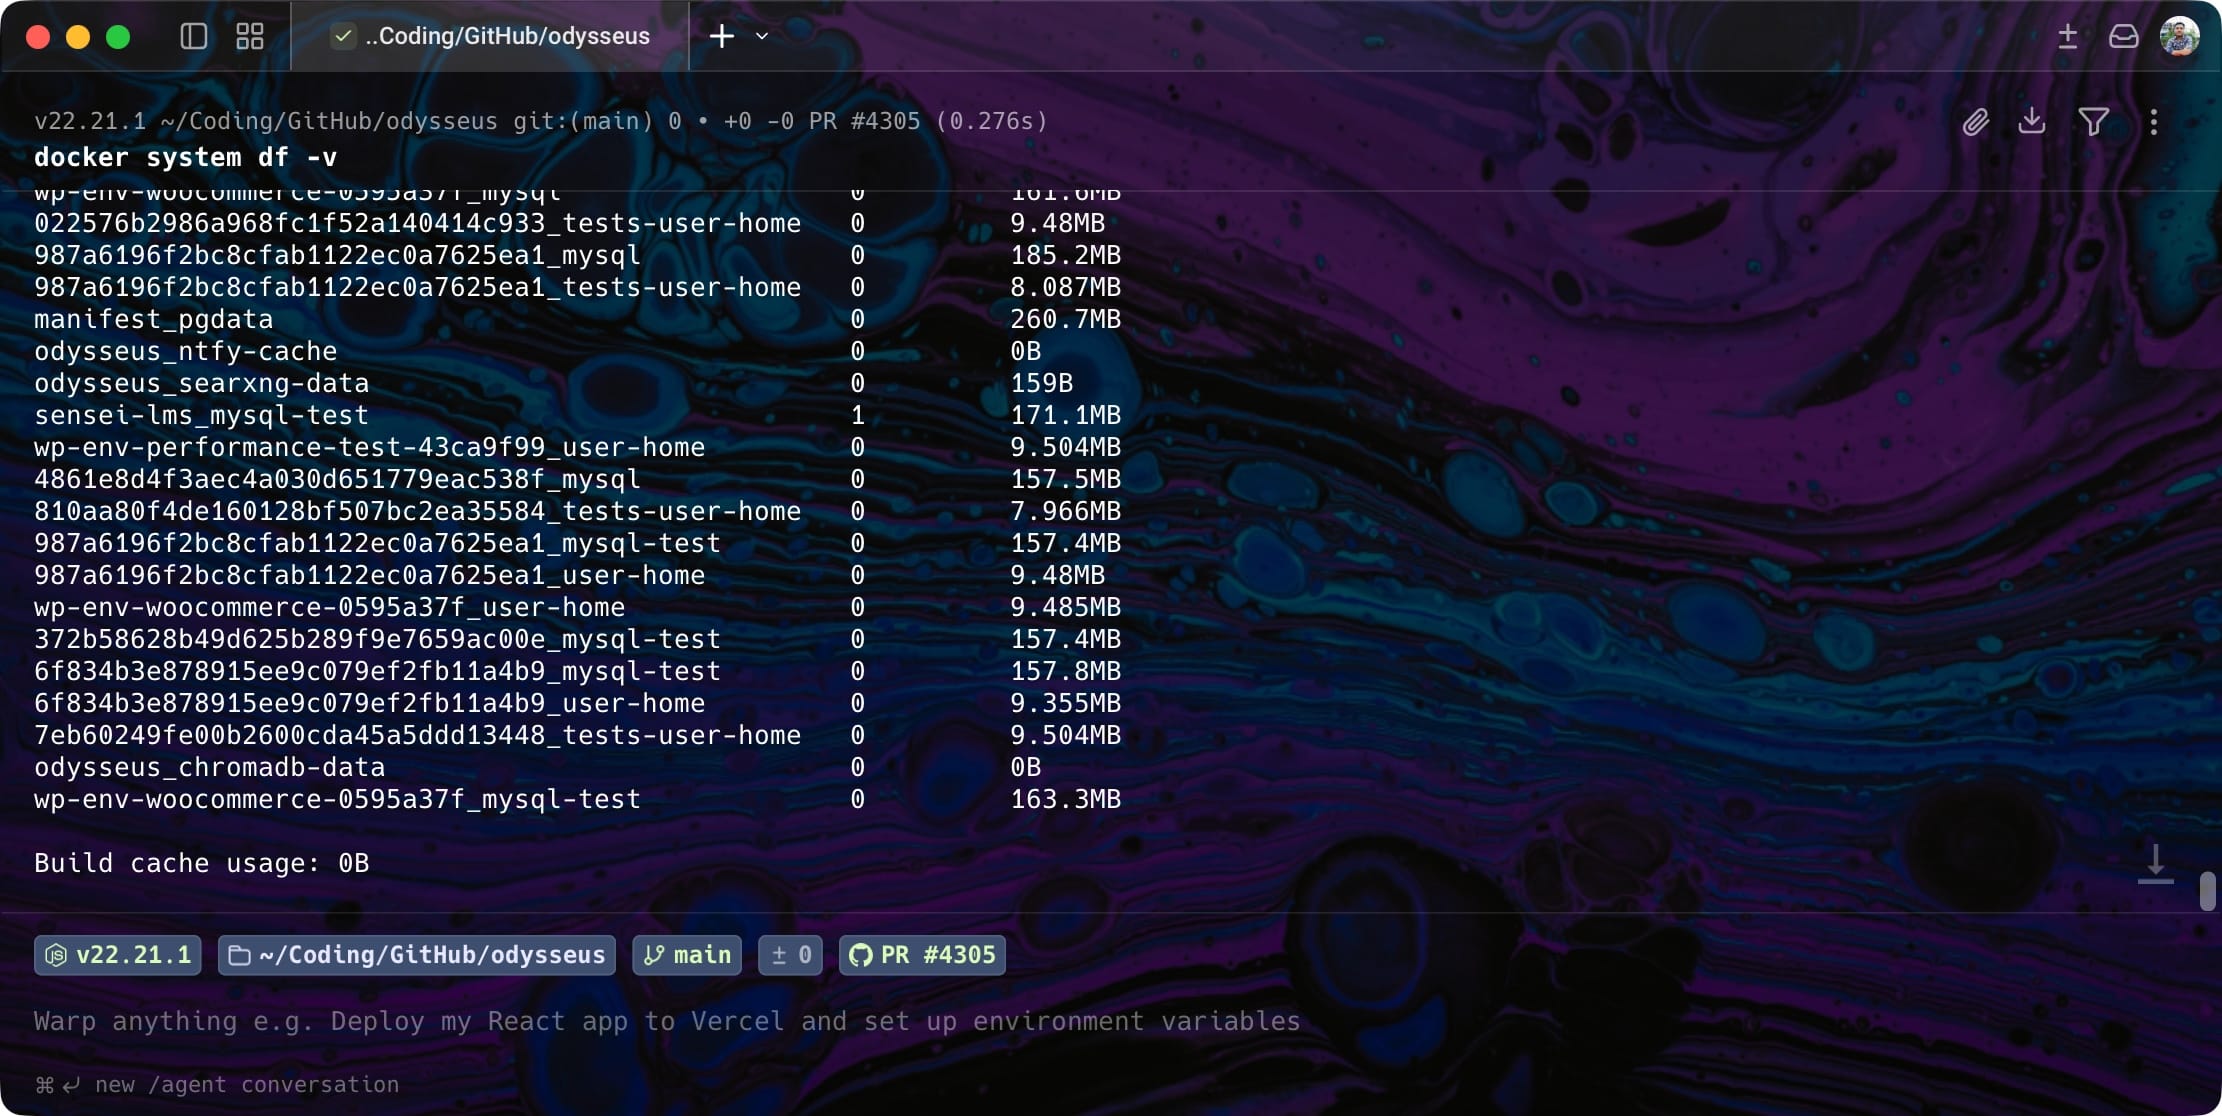Click the docker system df -v command text
The width and height of the screenshot is (2222, 1116).
tap(186, 158)
